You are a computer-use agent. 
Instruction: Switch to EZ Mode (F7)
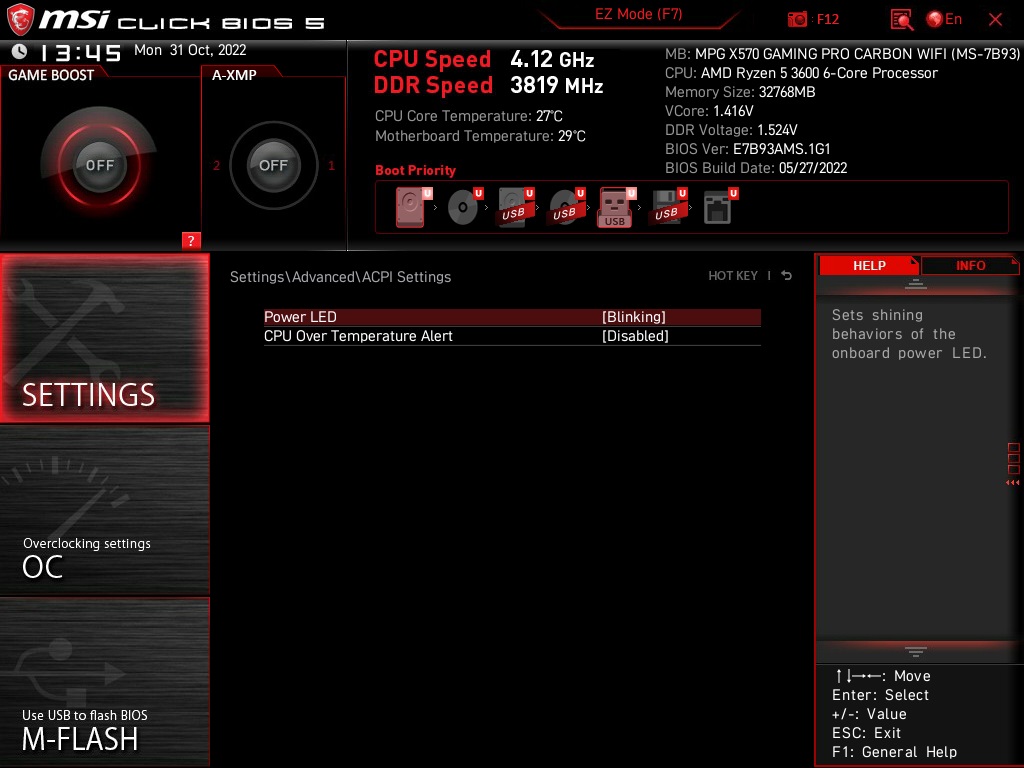(638, 14)
